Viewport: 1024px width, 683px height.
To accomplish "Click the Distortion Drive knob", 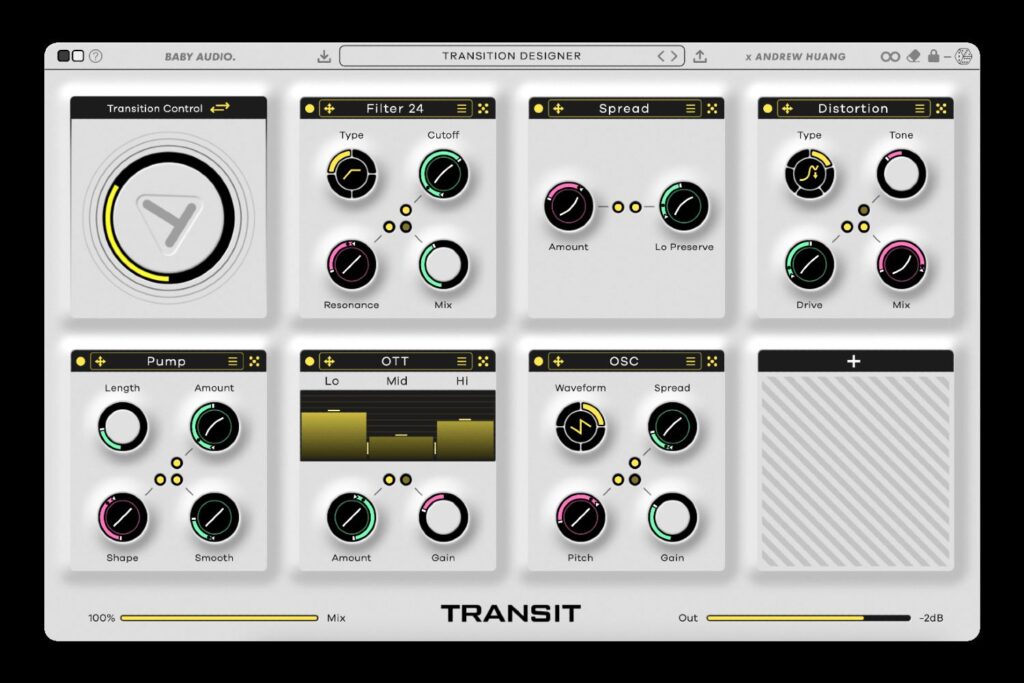I will (x=810, y=264).
